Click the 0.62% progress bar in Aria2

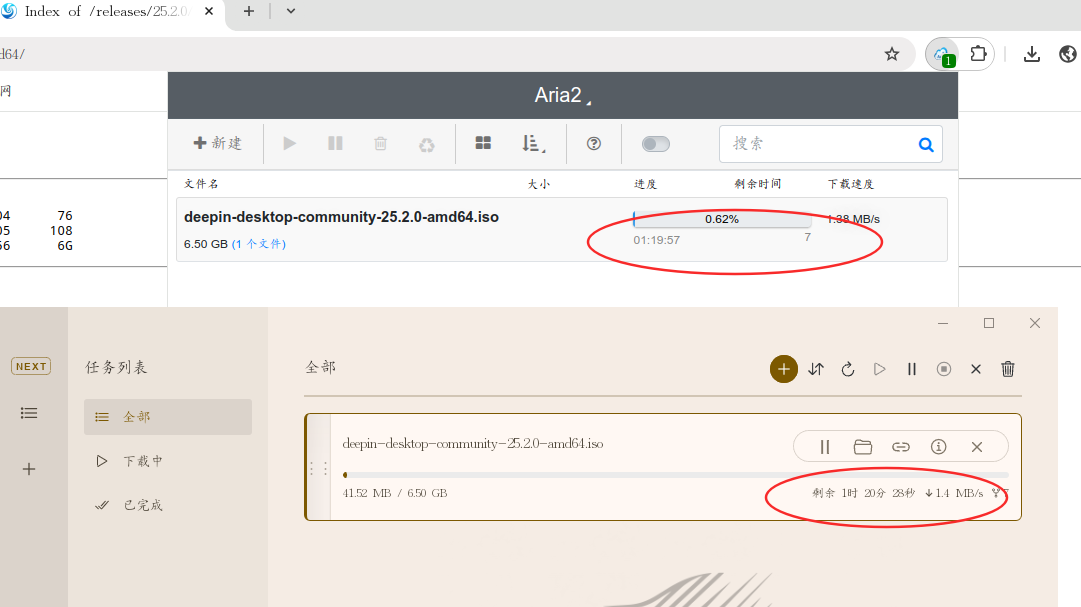pyautogui.click(x=722, y=219)
